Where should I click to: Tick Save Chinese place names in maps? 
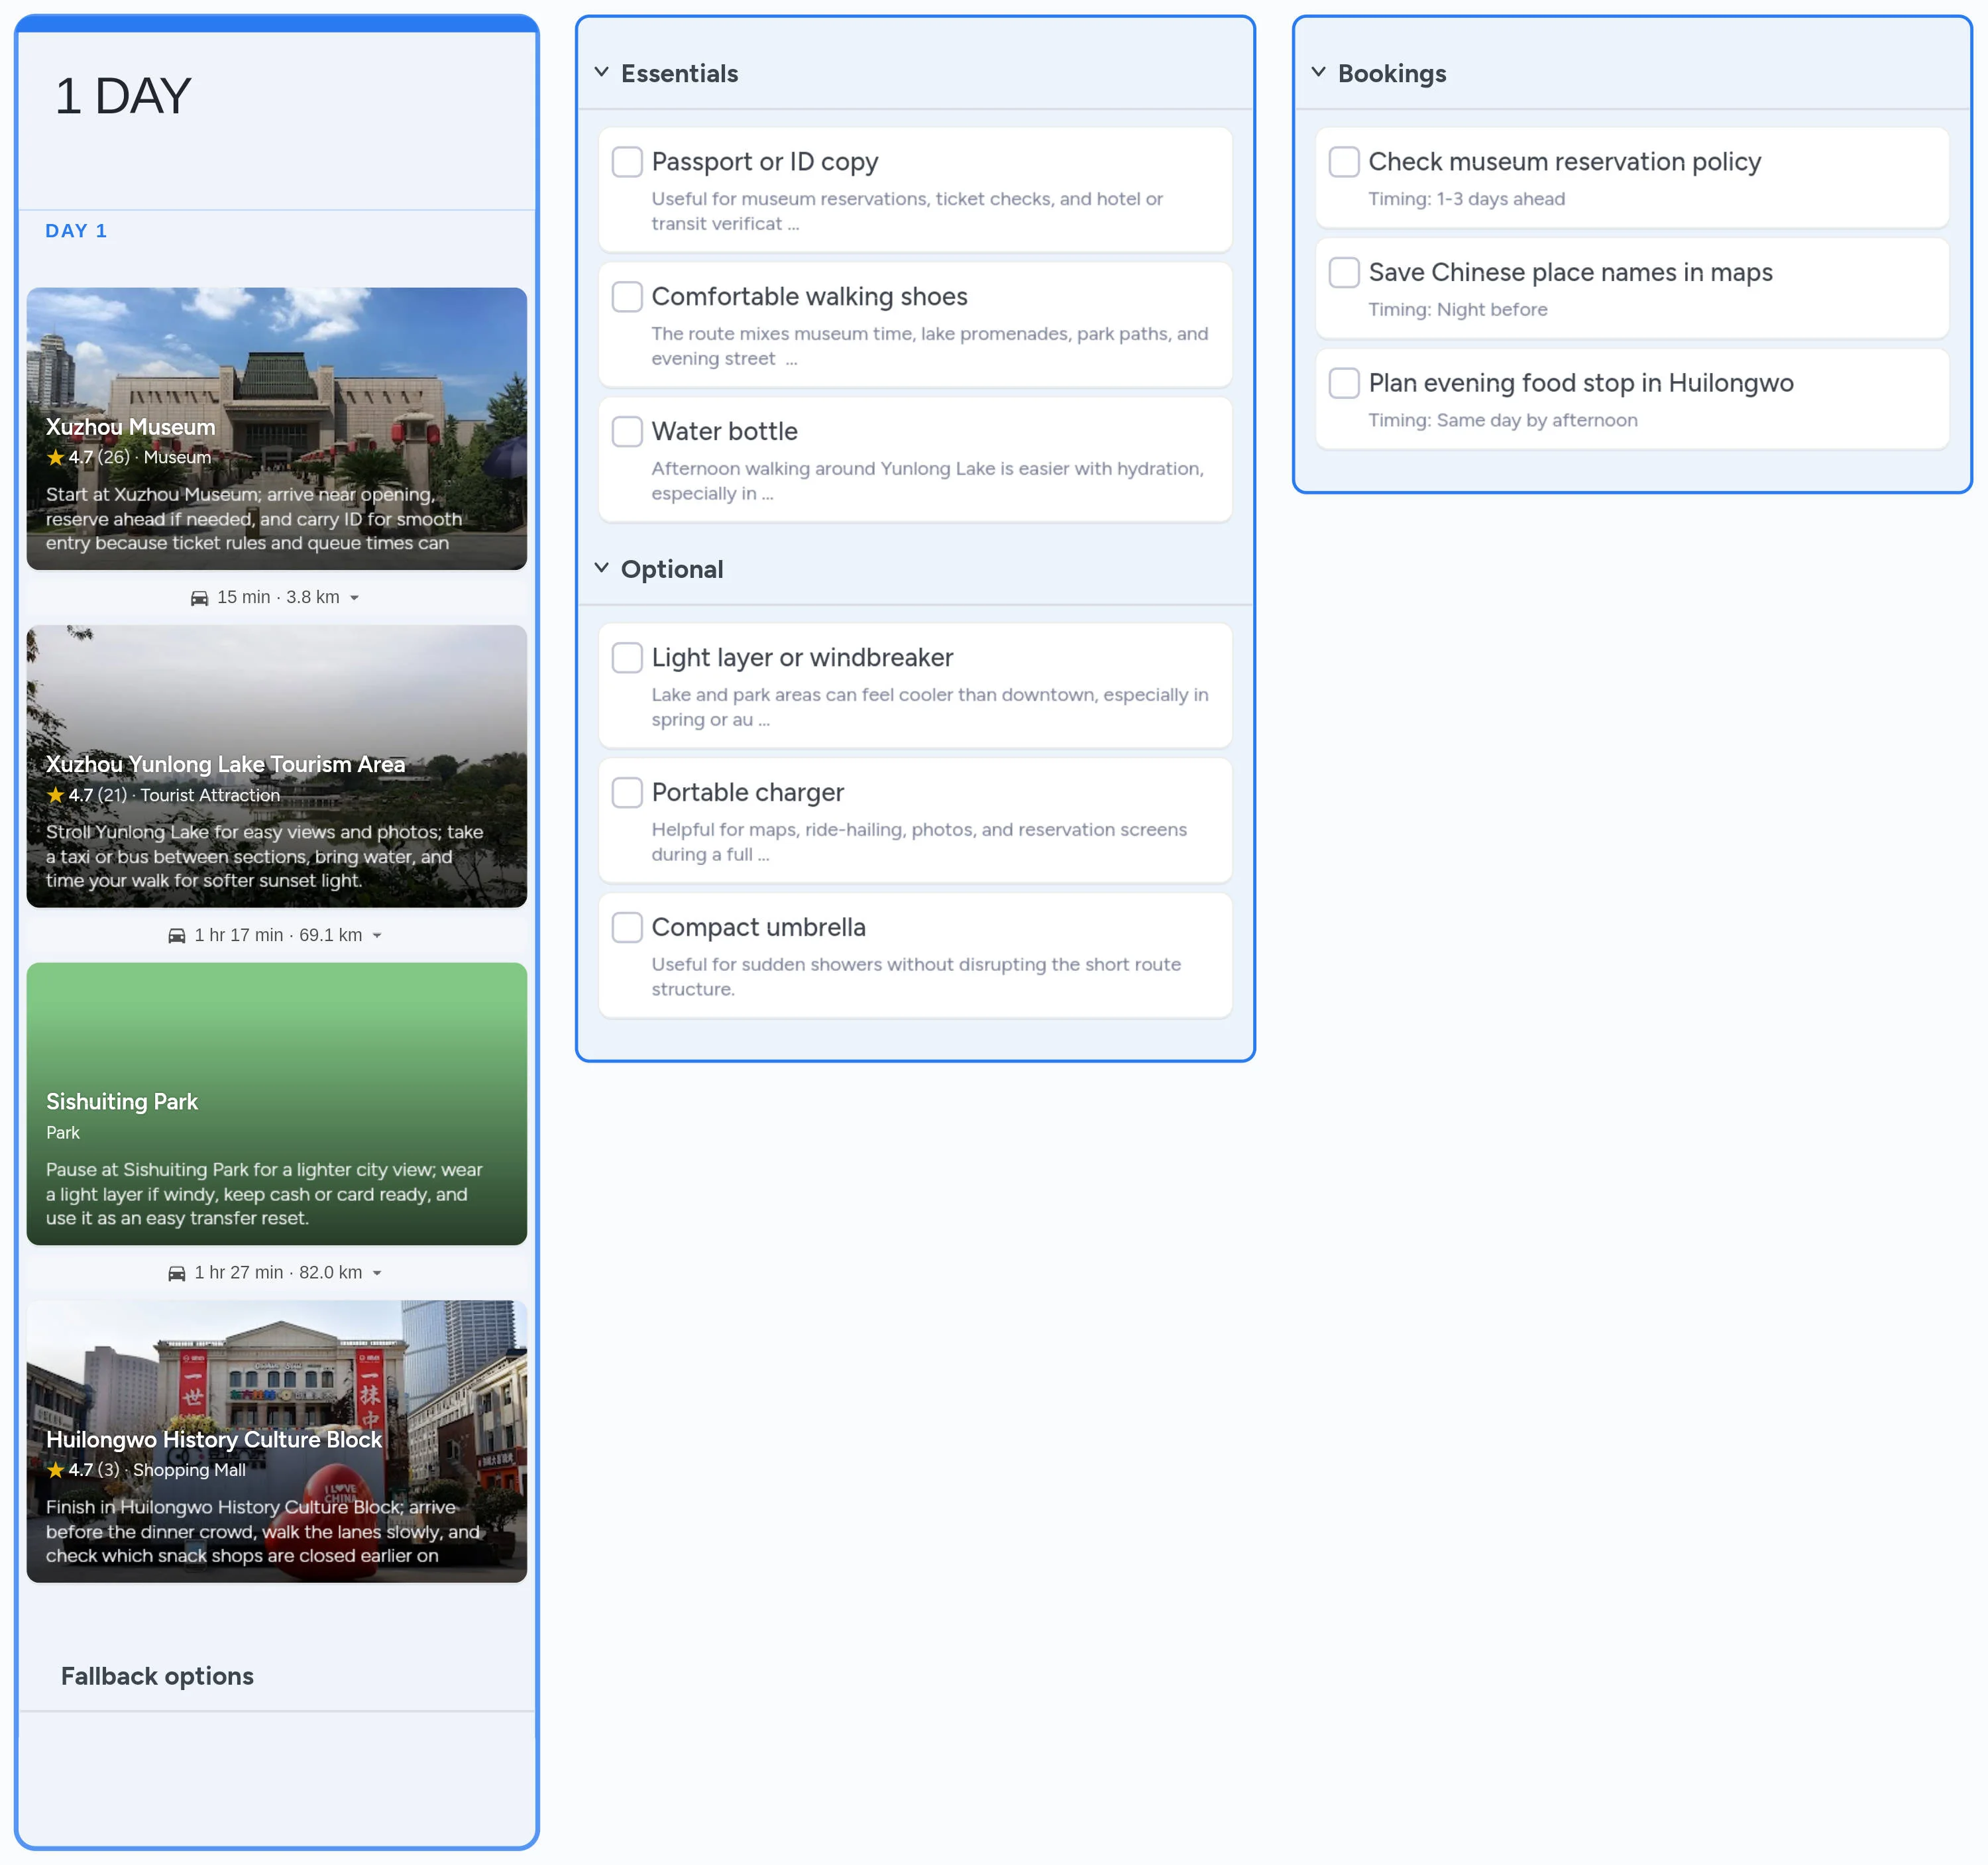[1344, 273]
